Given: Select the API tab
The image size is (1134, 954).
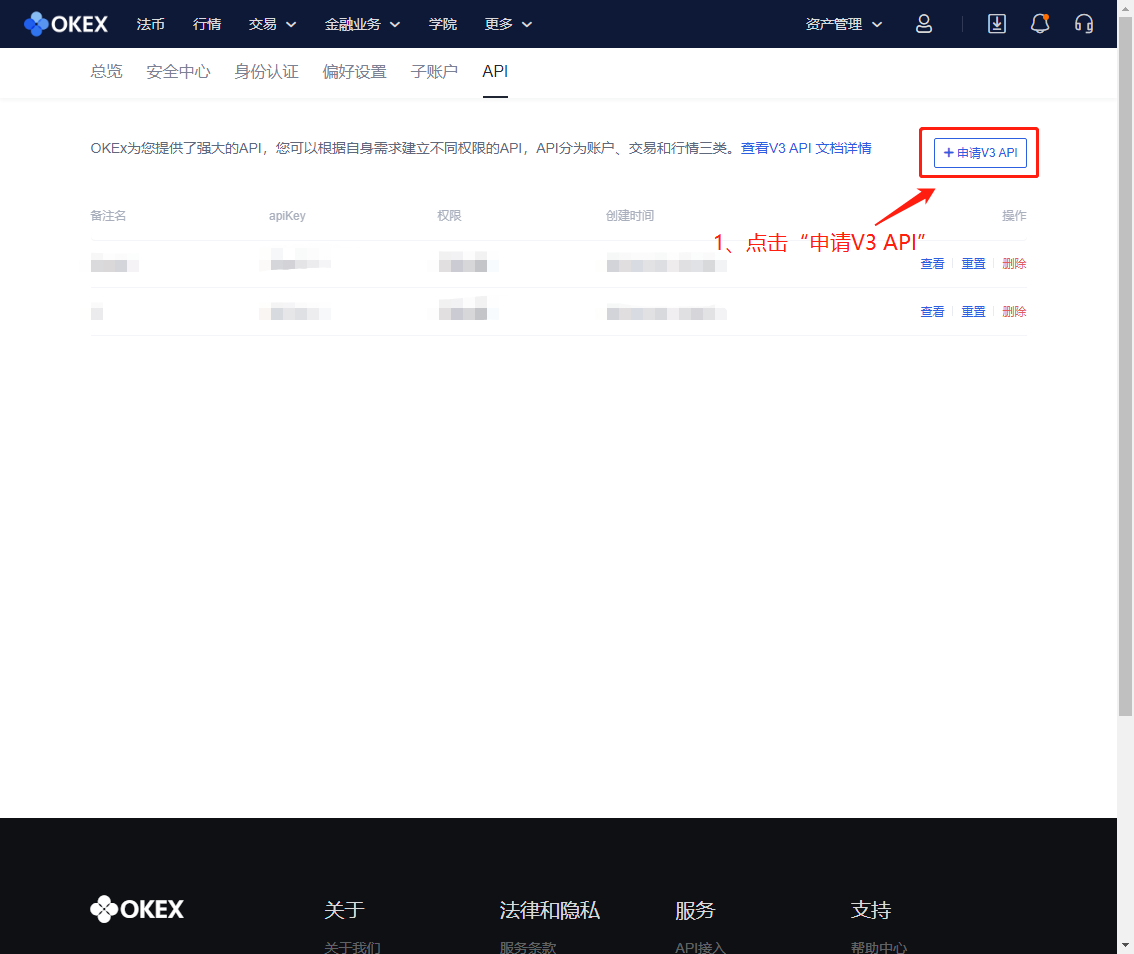Looking at the screenshot, I should click(x=495, y=72).
